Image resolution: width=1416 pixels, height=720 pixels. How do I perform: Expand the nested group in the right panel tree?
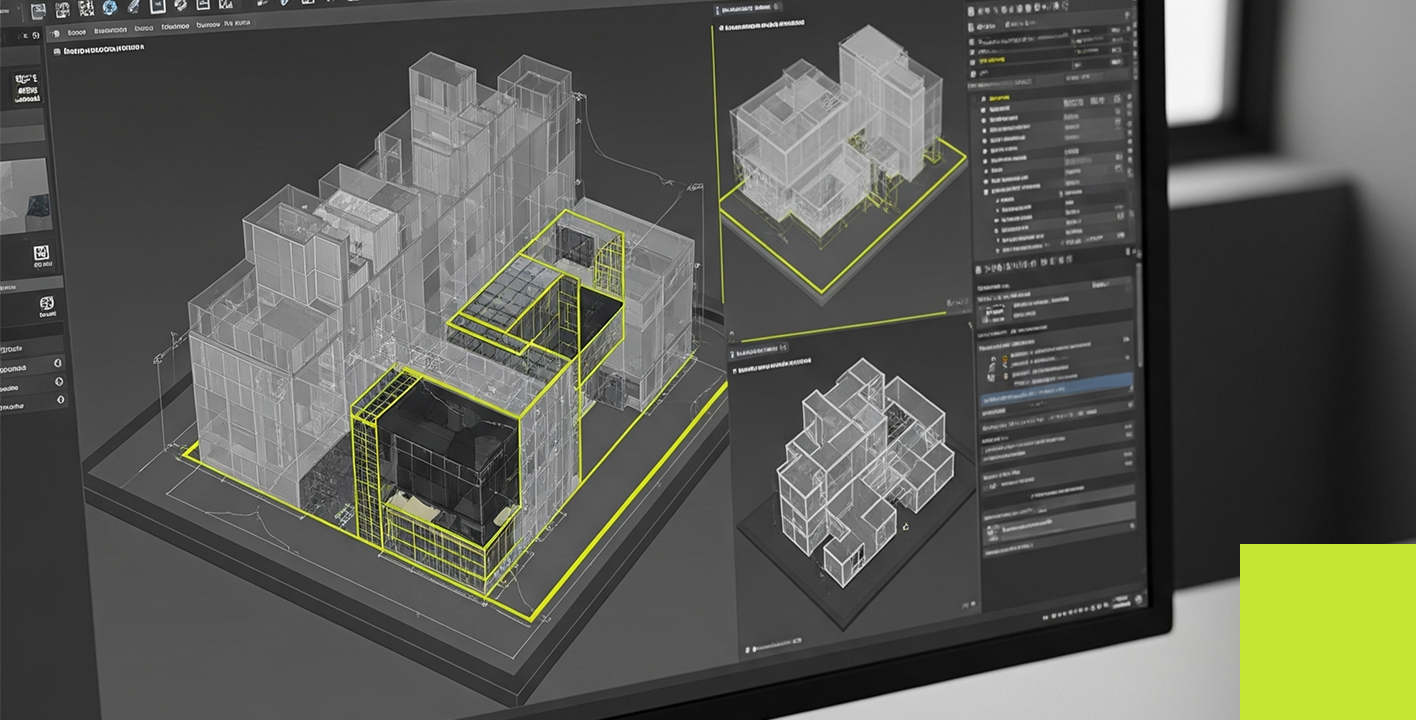click(x=986, y=191)
